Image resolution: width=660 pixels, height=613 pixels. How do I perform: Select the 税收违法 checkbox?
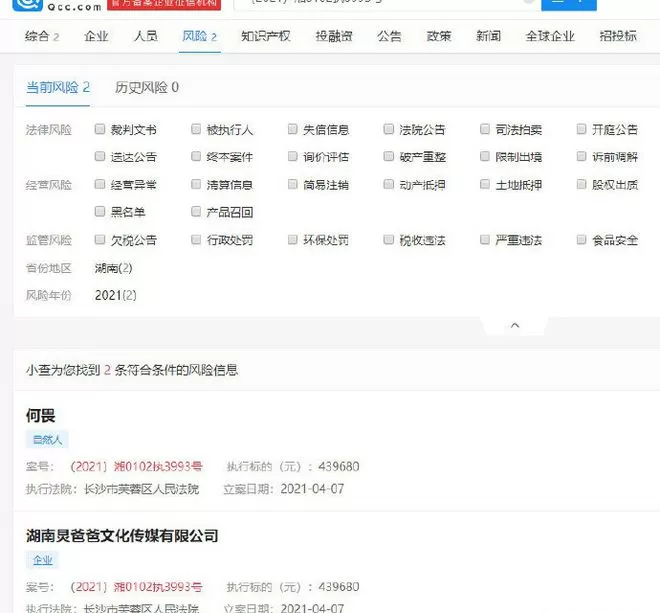(389, 240)
